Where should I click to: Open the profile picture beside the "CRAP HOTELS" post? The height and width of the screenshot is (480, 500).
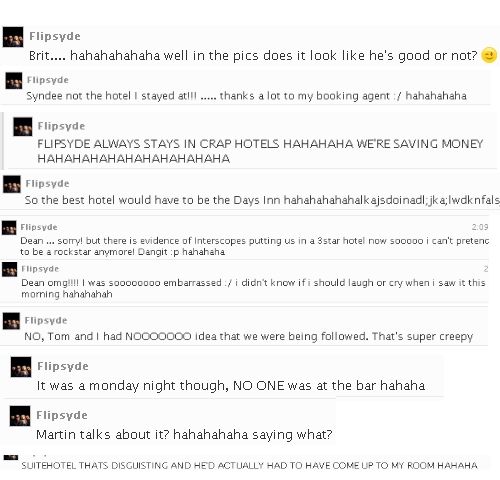click(x=23, y=127)
